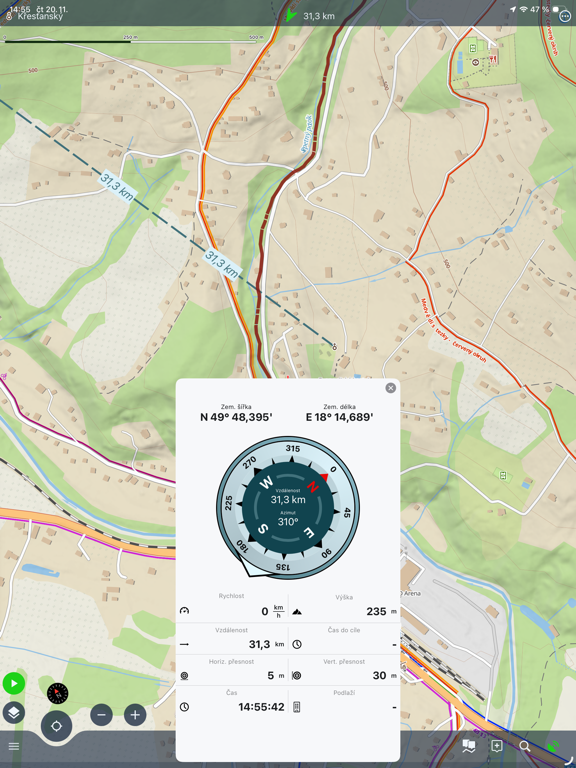The height and width of the screenshot is (768, 576).
Task: Tap the 31,3 km distance in top bar
Action: 319,16
